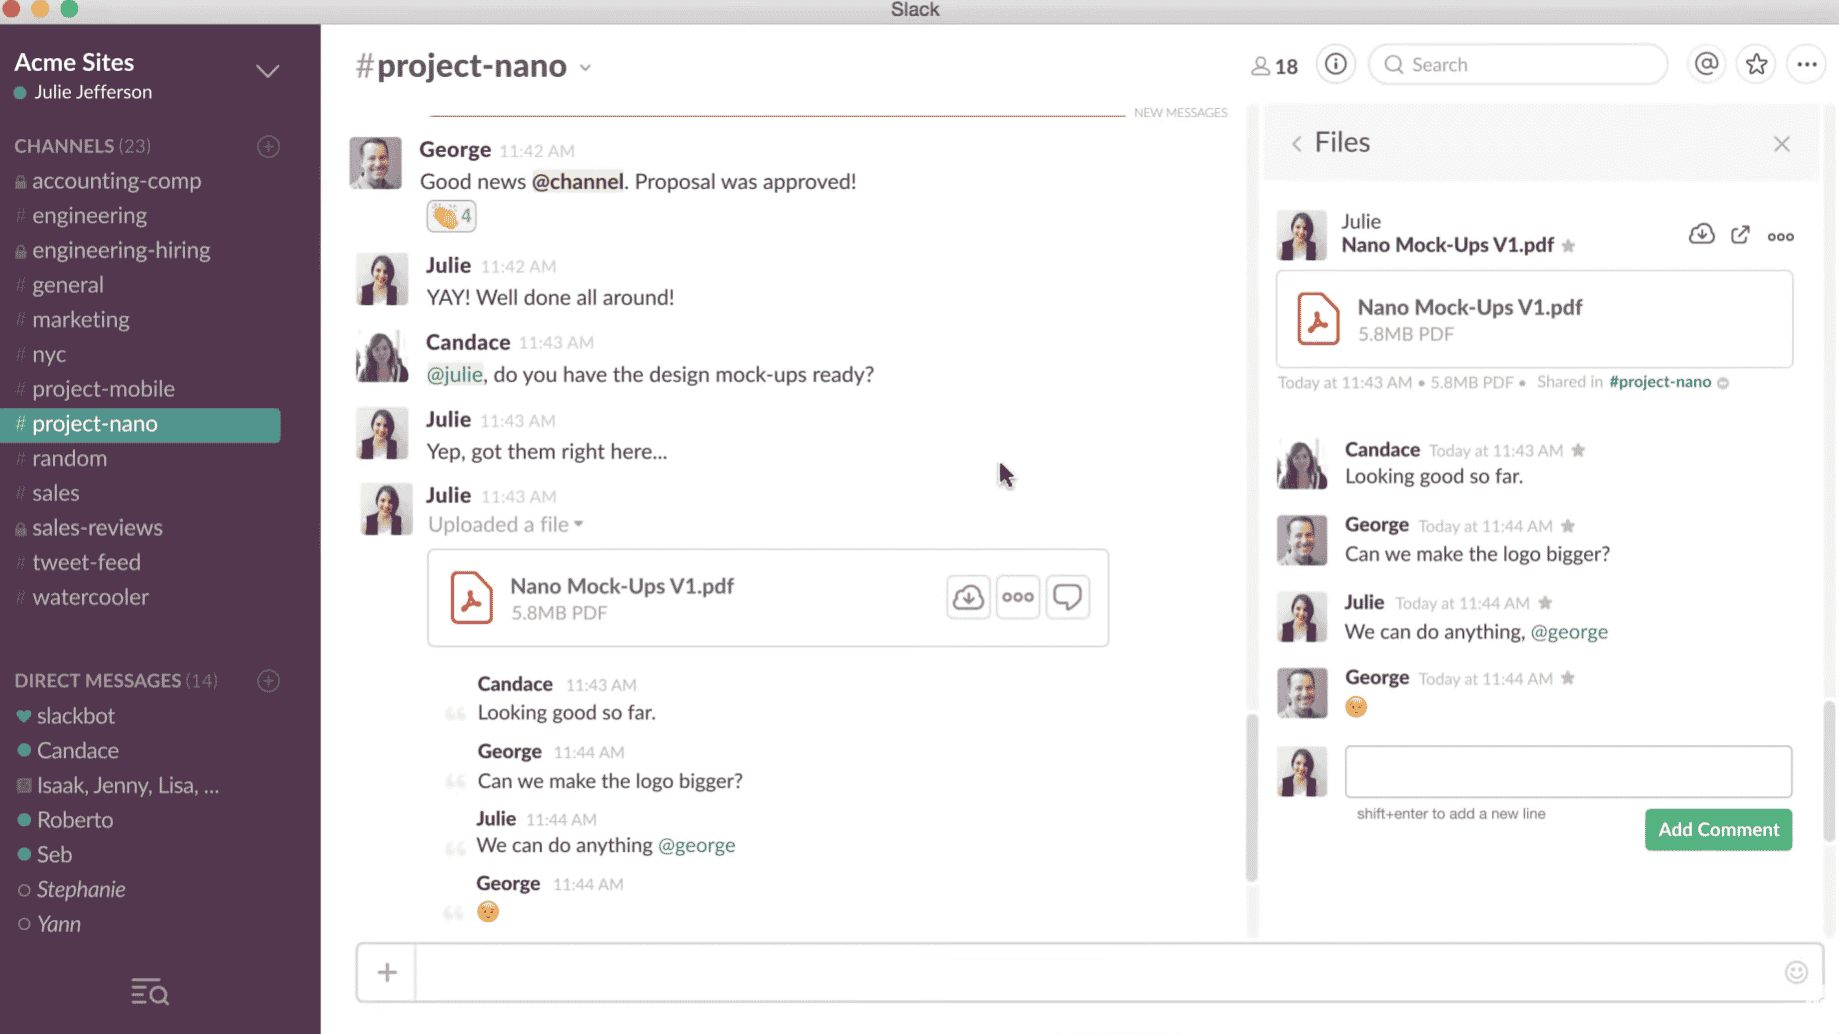Click George's avatar on approval message
Viewport: 1839px width, 1034px height.
[x=375, y=163]
